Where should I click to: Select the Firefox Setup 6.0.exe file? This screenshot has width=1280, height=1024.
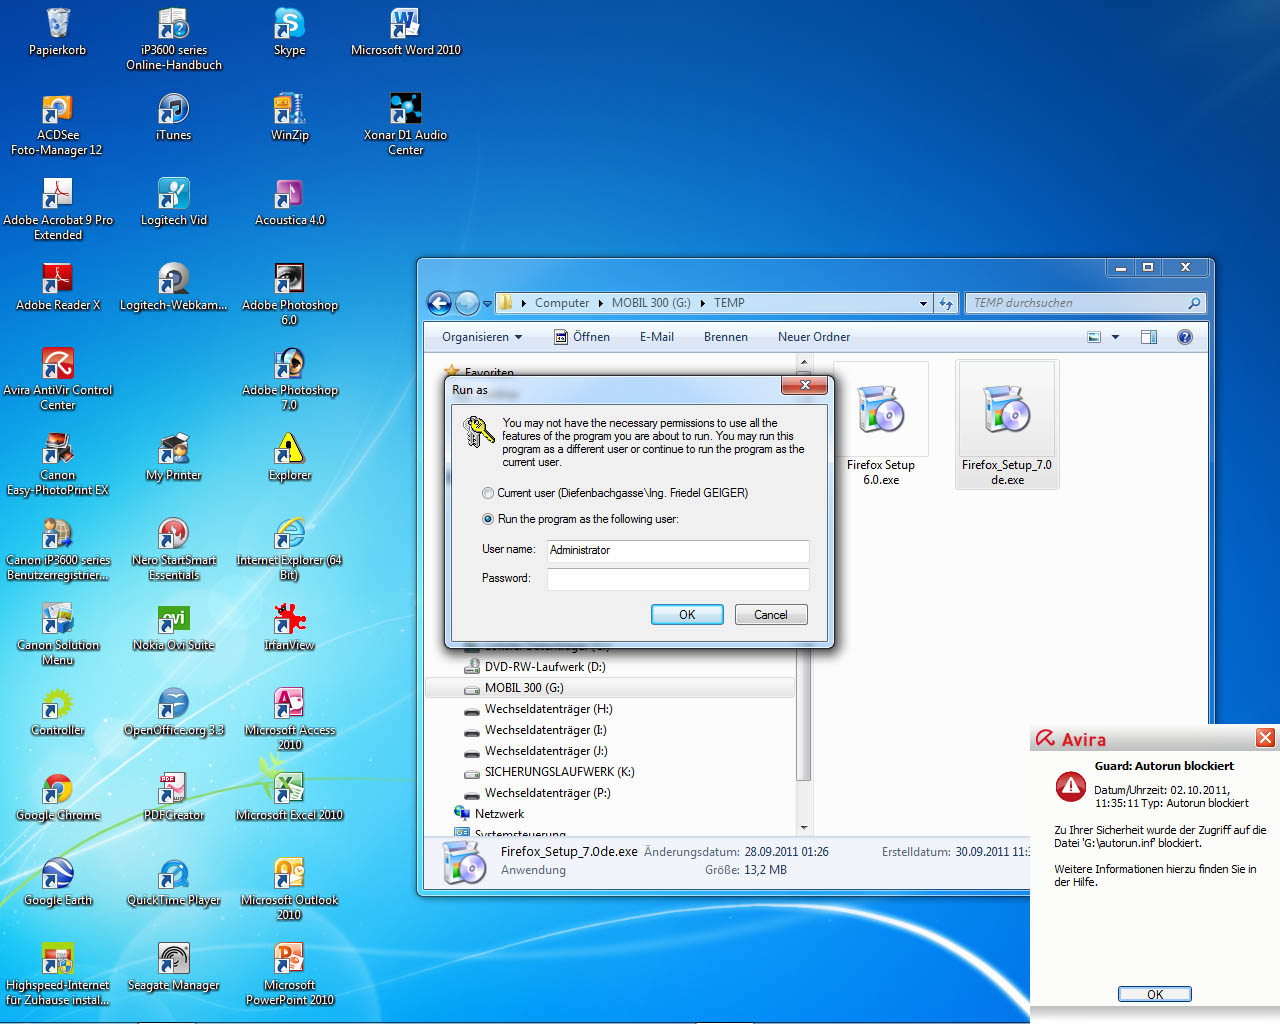881,412
